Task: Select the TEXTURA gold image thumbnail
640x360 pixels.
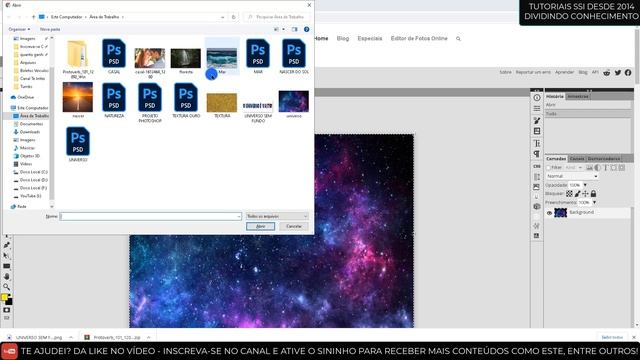Action: [222, 104]
